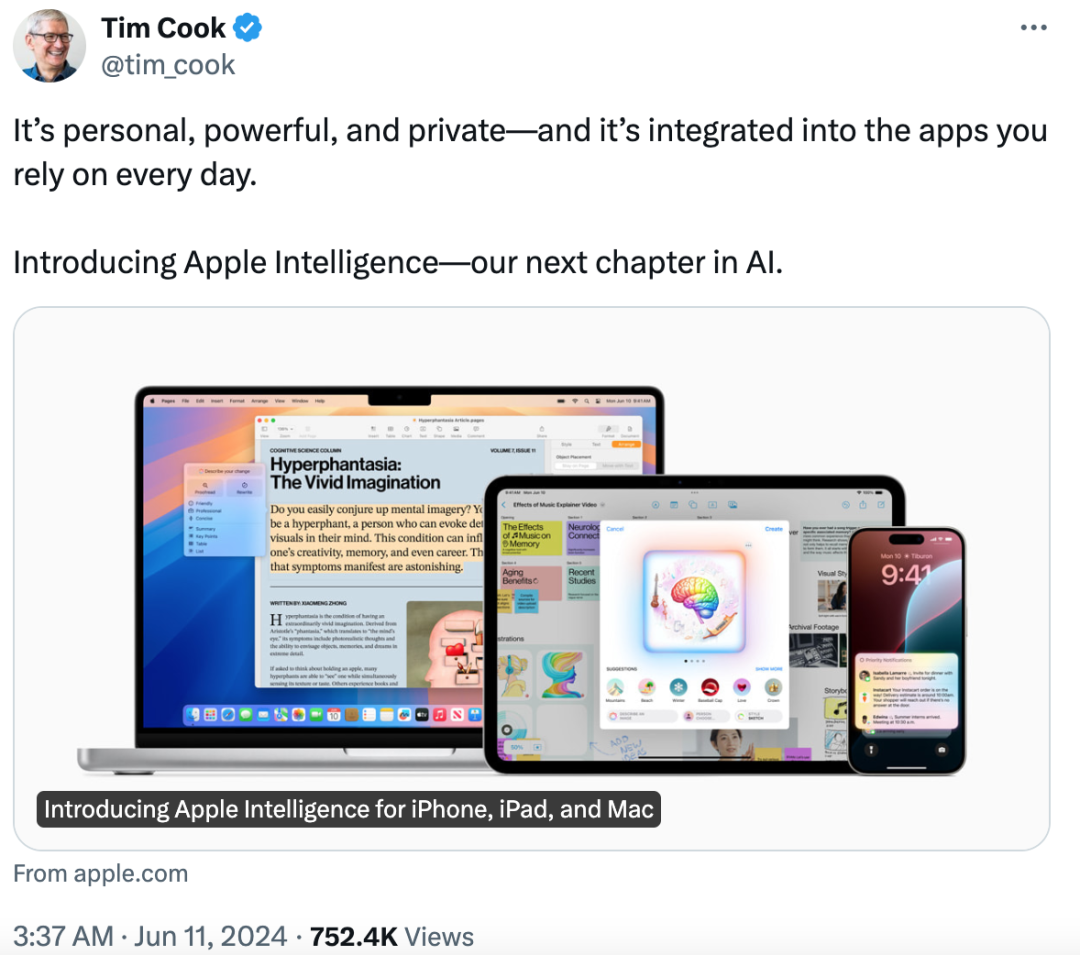
Task: Click the @tim_cook handle link
Action: point(168,65)
